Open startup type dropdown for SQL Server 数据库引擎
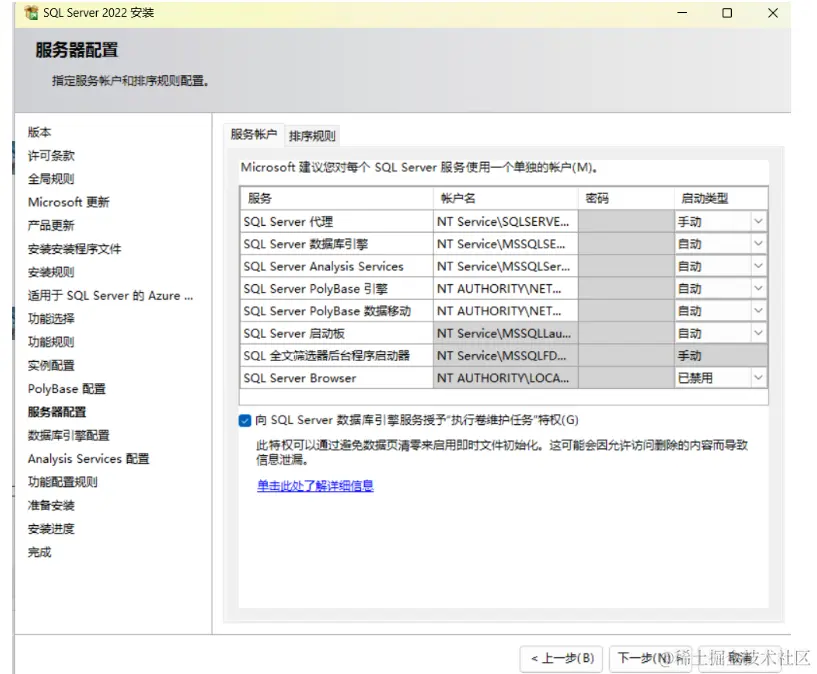Screen dimensions: 817x674 [x=758, y=244]
